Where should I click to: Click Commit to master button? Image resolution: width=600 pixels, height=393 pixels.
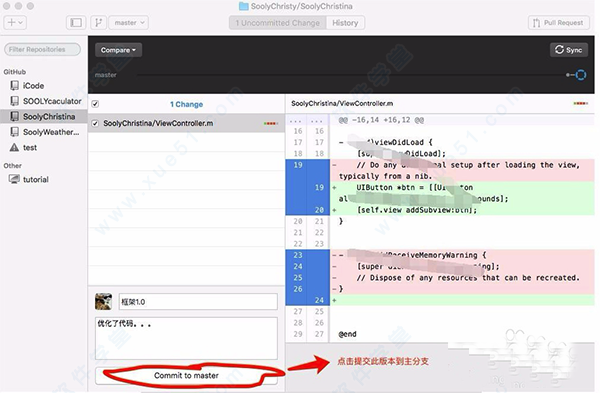[x=186, y=375]
